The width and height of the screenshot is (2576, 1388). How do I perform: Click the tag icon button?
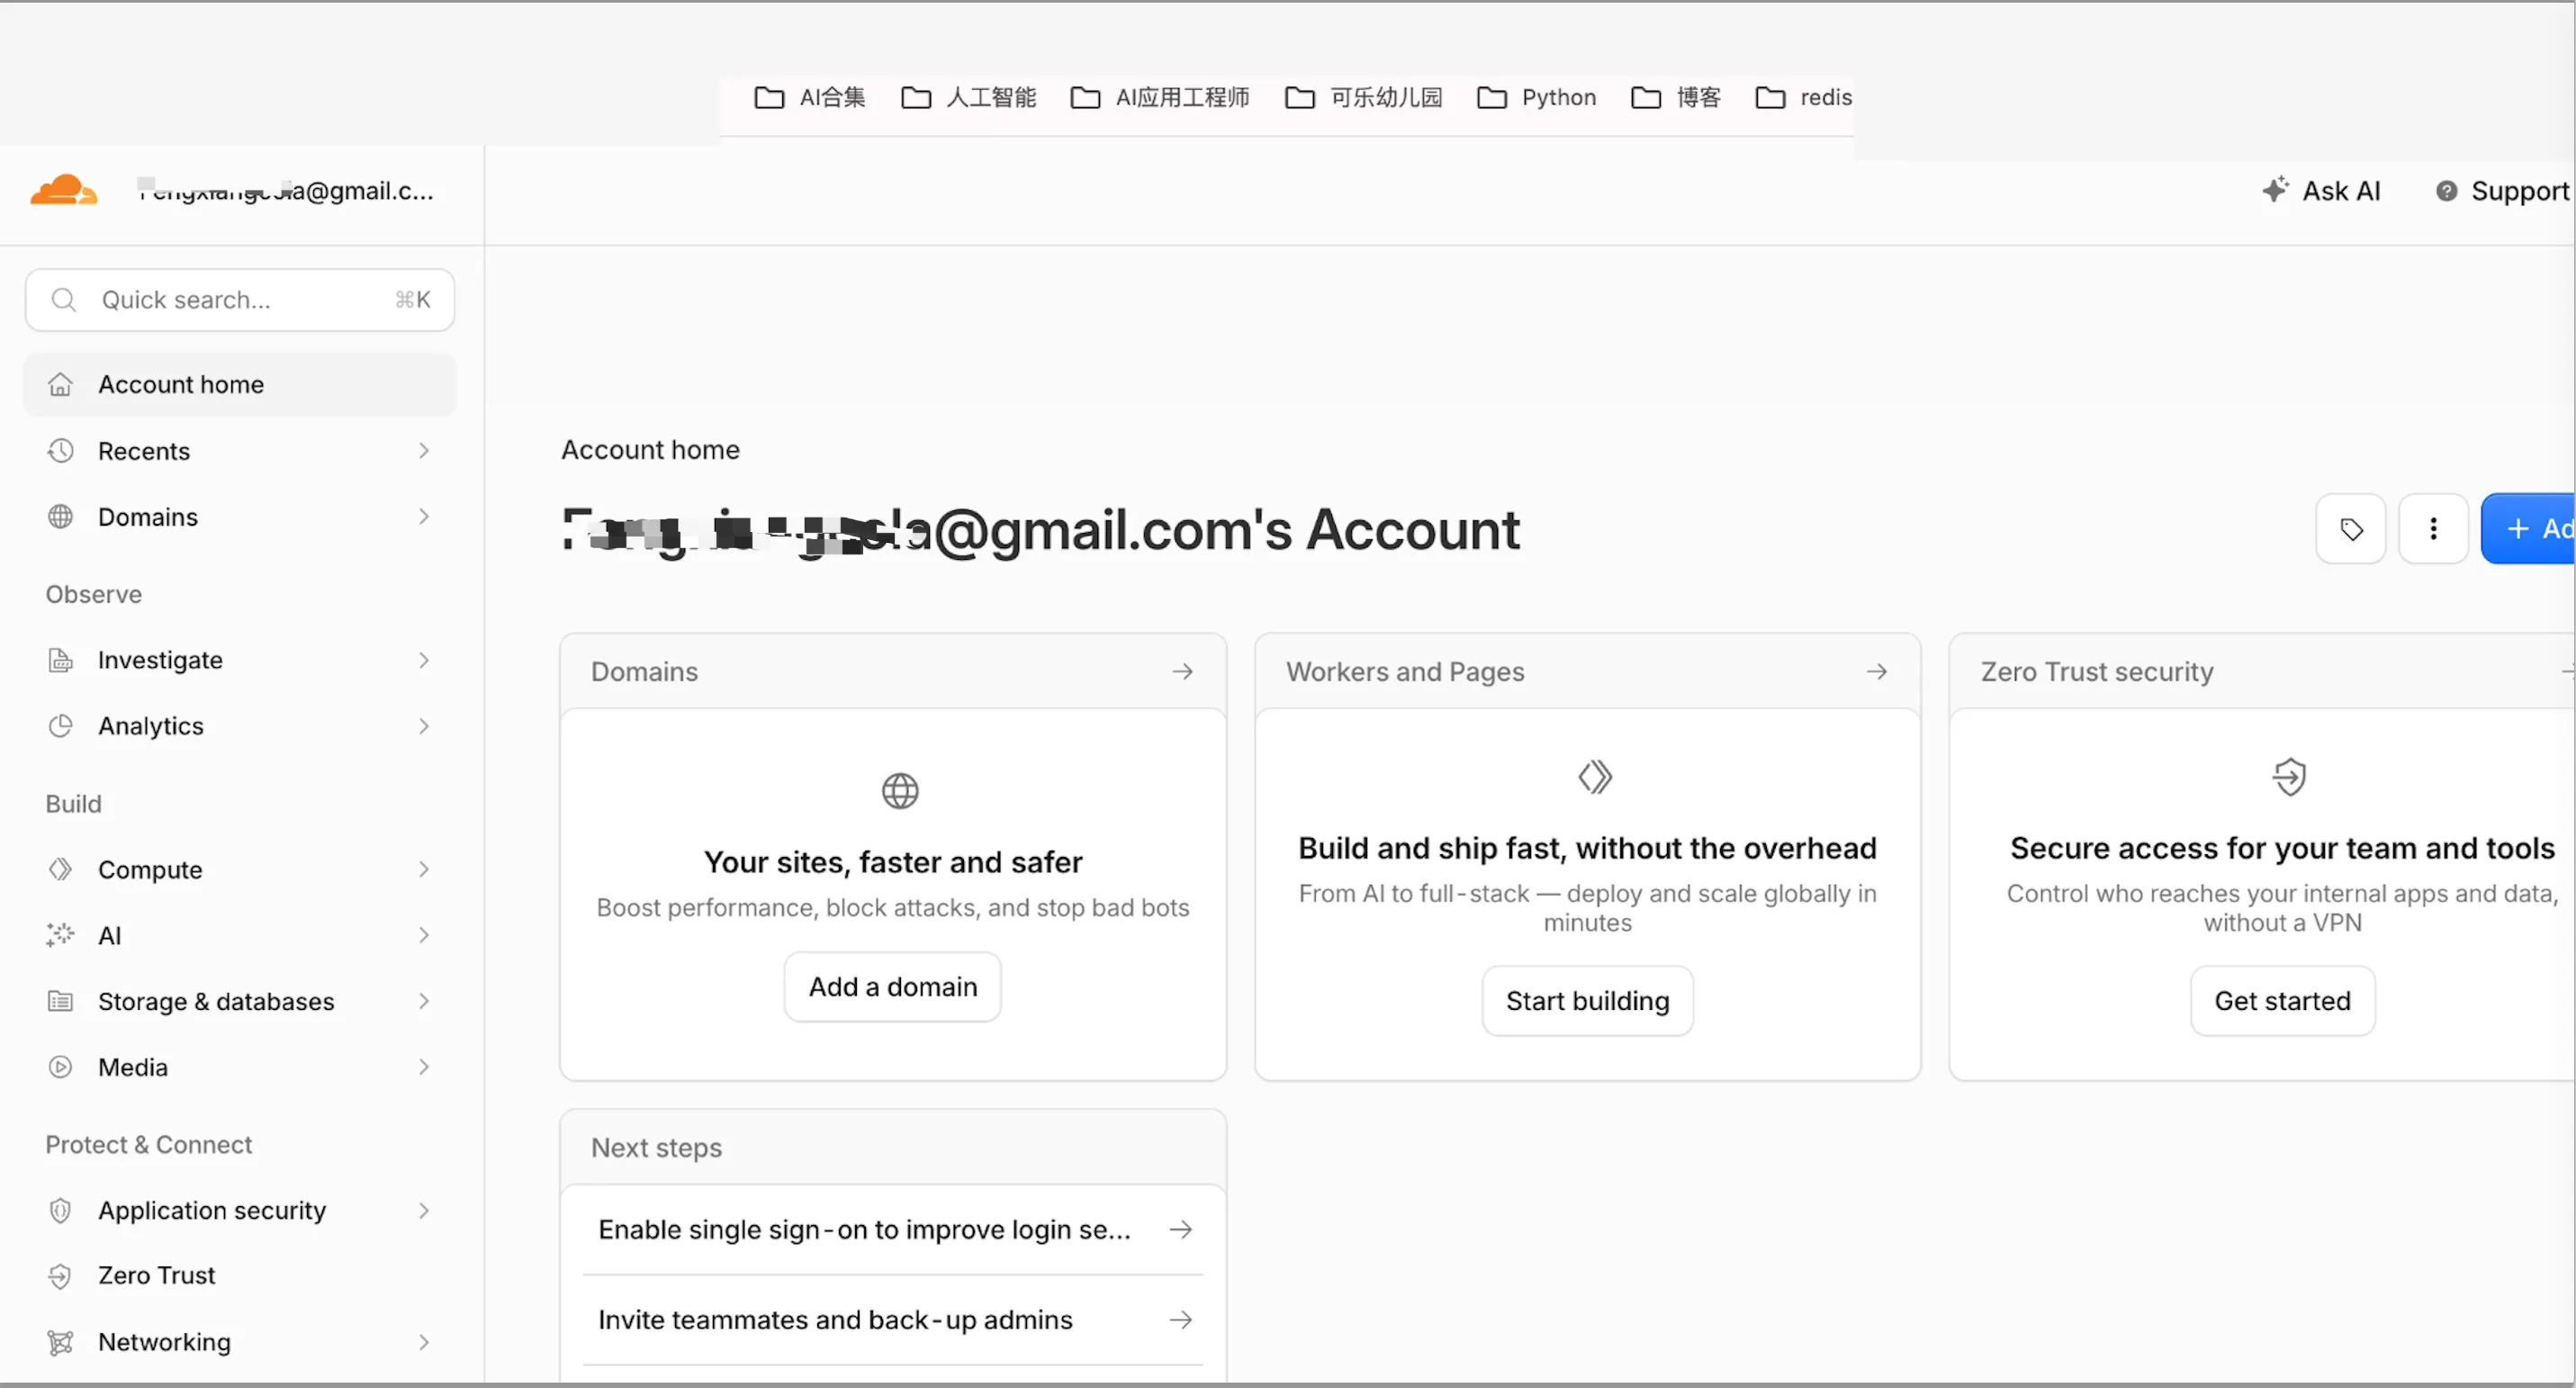tap(2351, 529)
